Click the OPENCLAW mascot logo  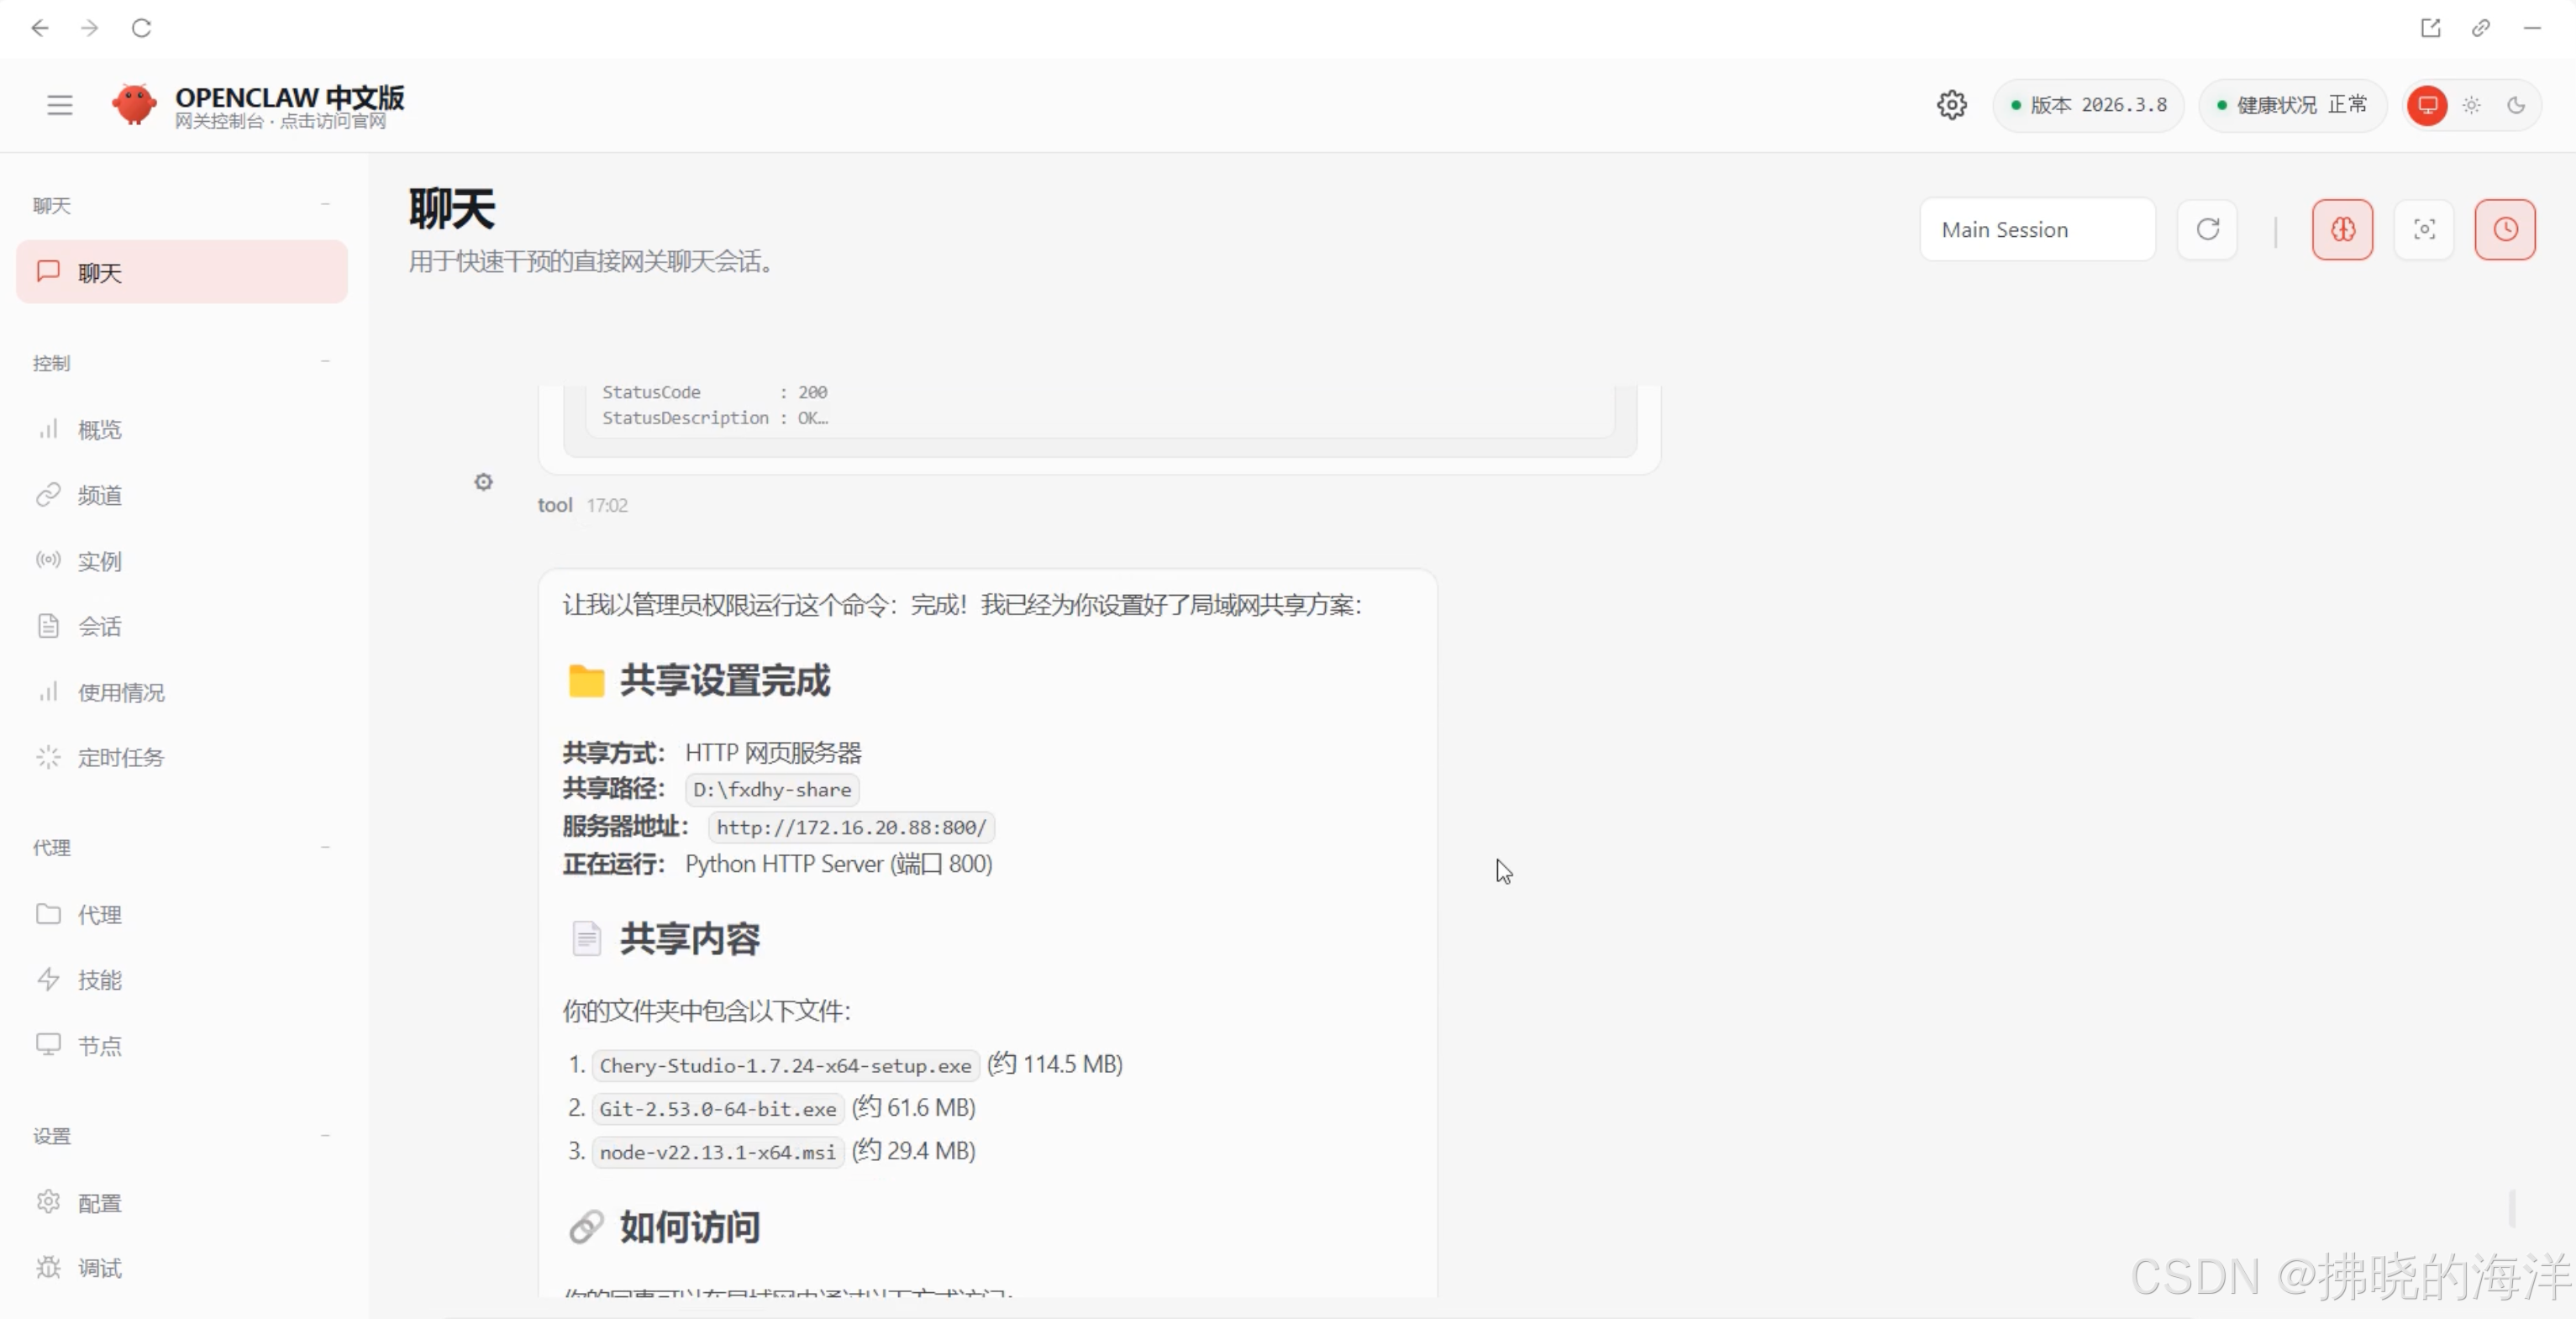point(134,104)
